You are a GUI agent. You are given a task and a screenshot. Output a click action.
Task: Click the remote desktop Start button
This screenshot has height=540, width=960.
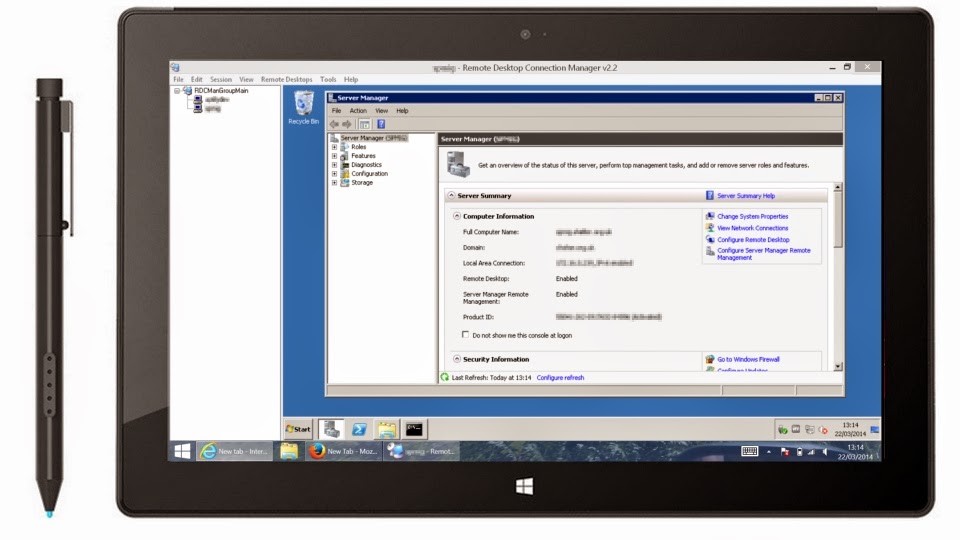[298, 429]
